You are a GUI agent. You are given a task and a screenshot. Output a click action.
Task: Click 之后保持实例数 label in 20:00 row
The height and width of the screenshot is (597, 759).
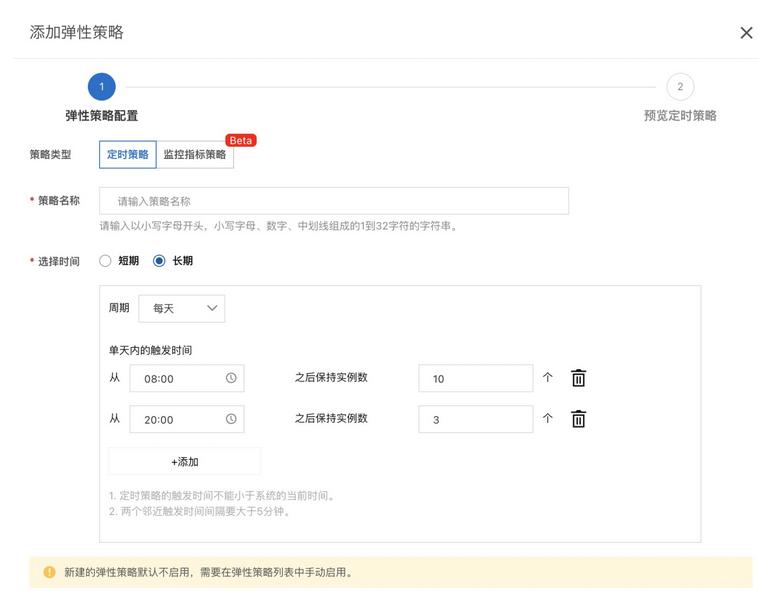pyautogui.click(x=332, y=418)
